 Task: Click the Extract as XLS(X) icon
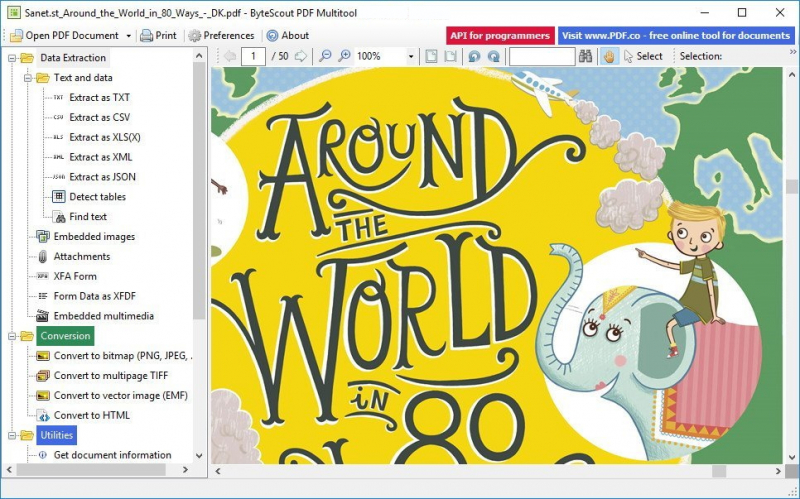[x=59, y=137]
